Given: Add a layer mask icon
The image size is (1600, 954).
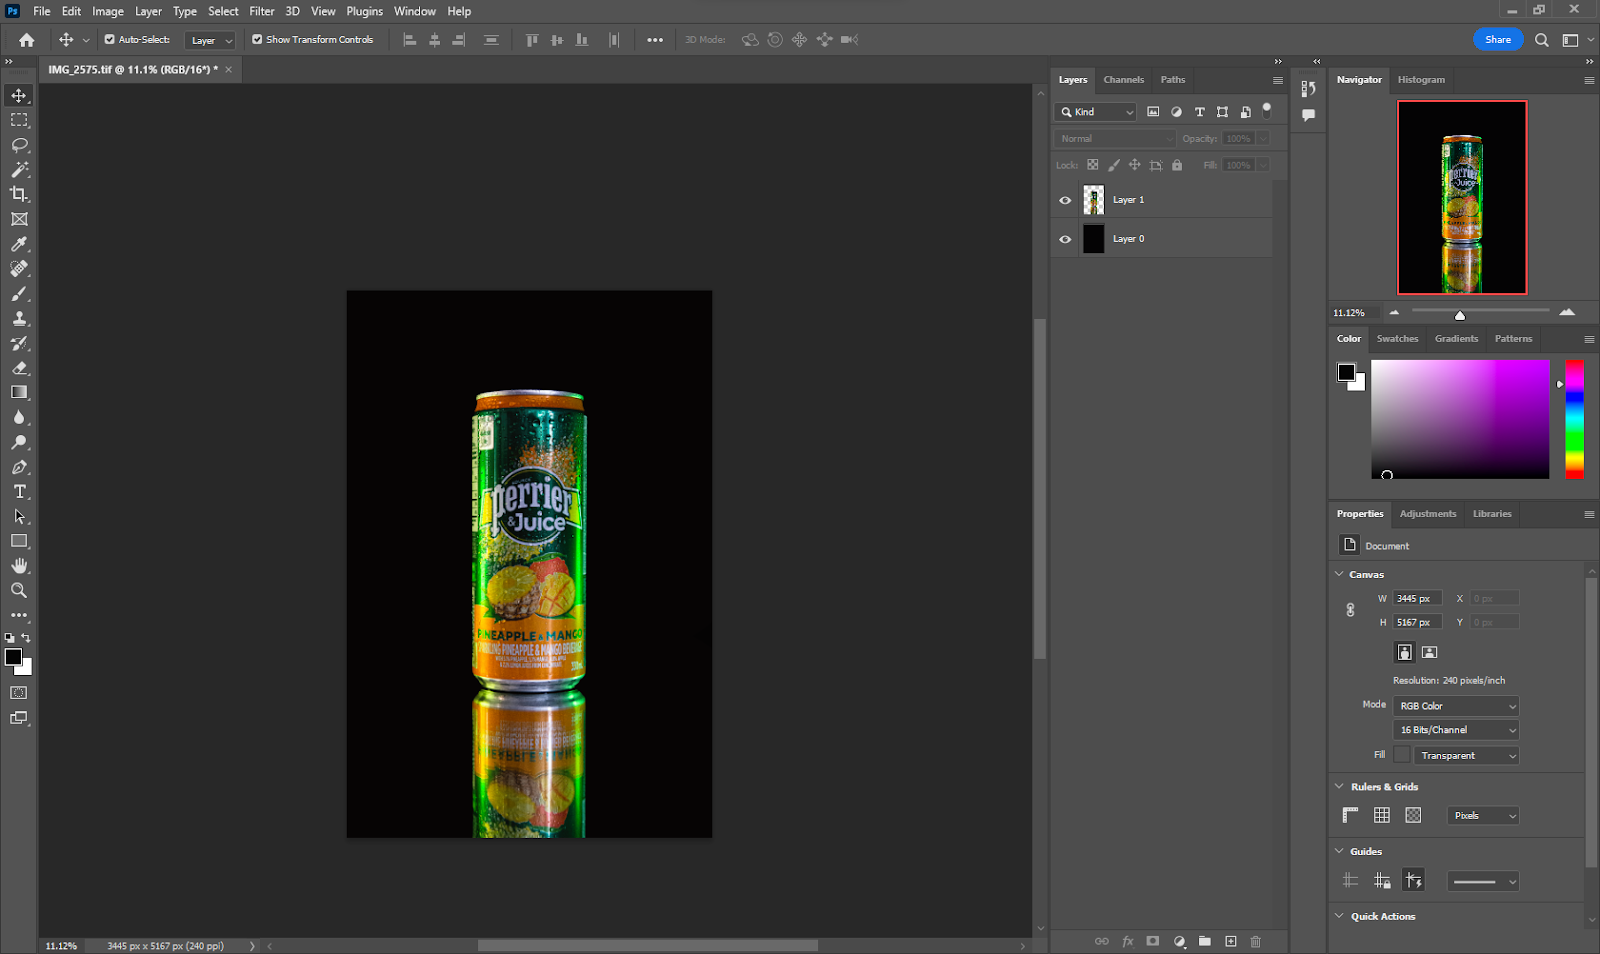Looking at the screenshot, I should 1153,941.
